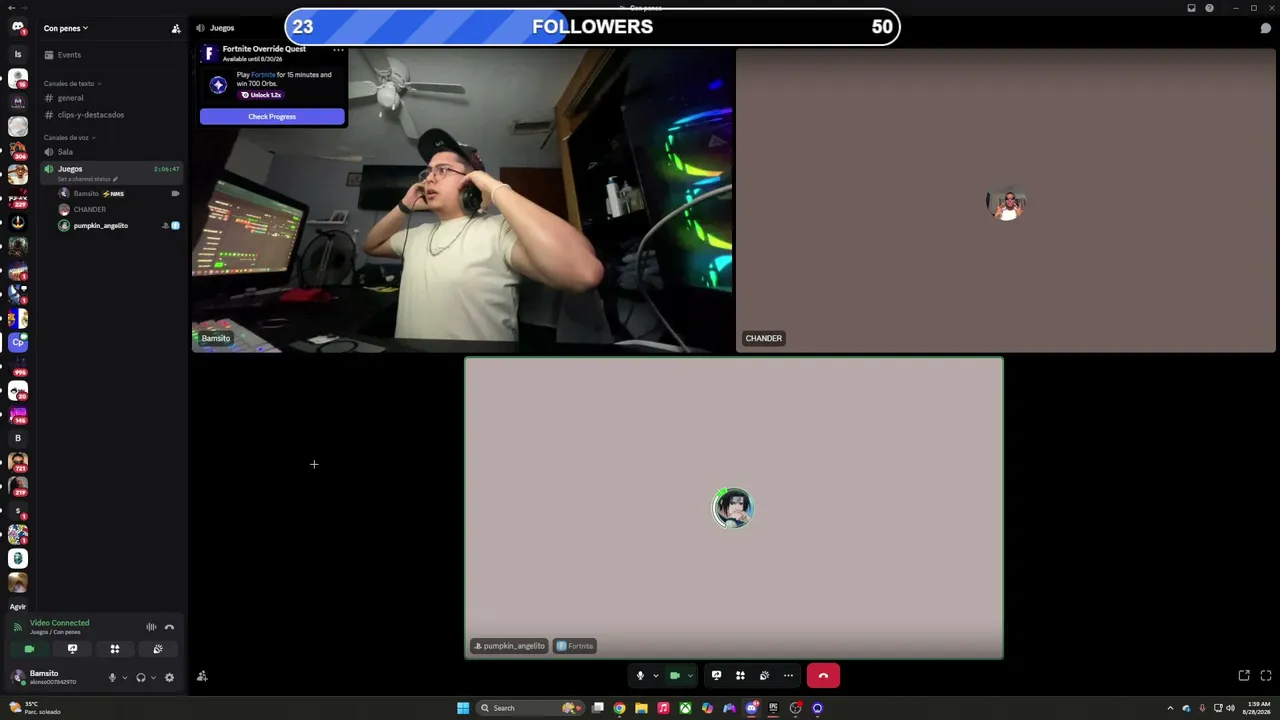Share screen from the call control bar
Viewport: 1280px width, 720px height.
(x=716, y=676)
